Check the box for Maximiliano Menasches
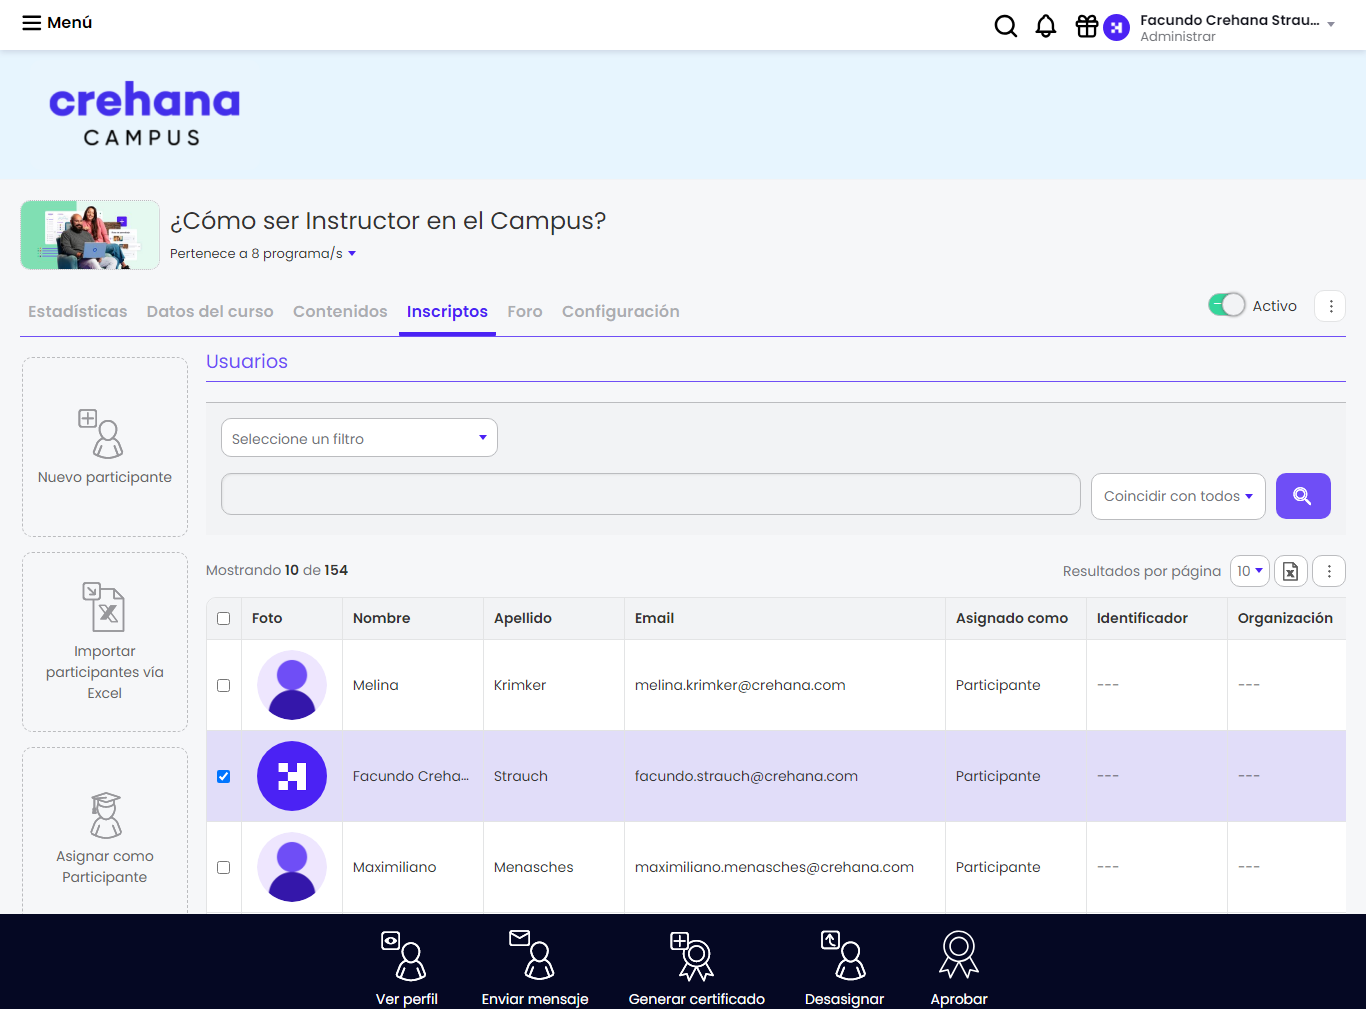This screenshot has width=1366, height=1009. point(224,868)
